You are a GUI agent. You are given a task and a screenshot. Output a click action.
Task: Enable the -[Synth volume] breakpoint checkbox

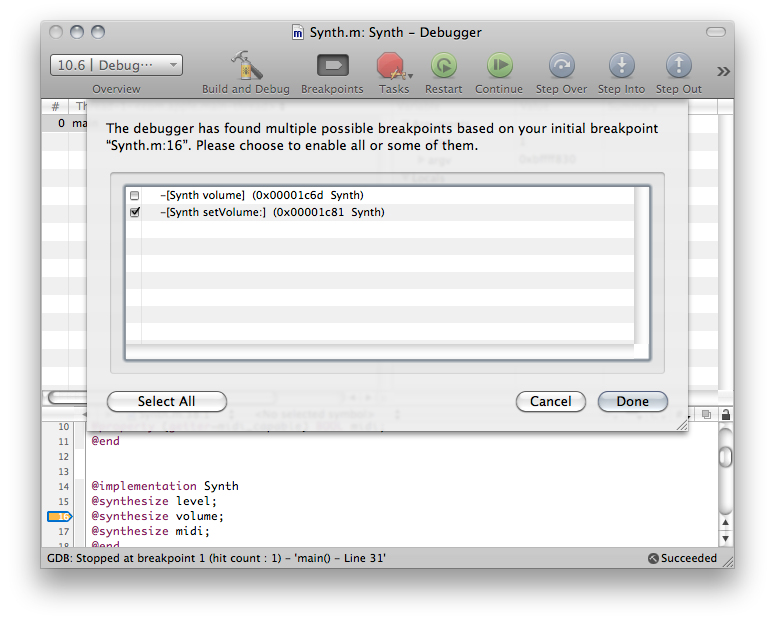point(135,195)
